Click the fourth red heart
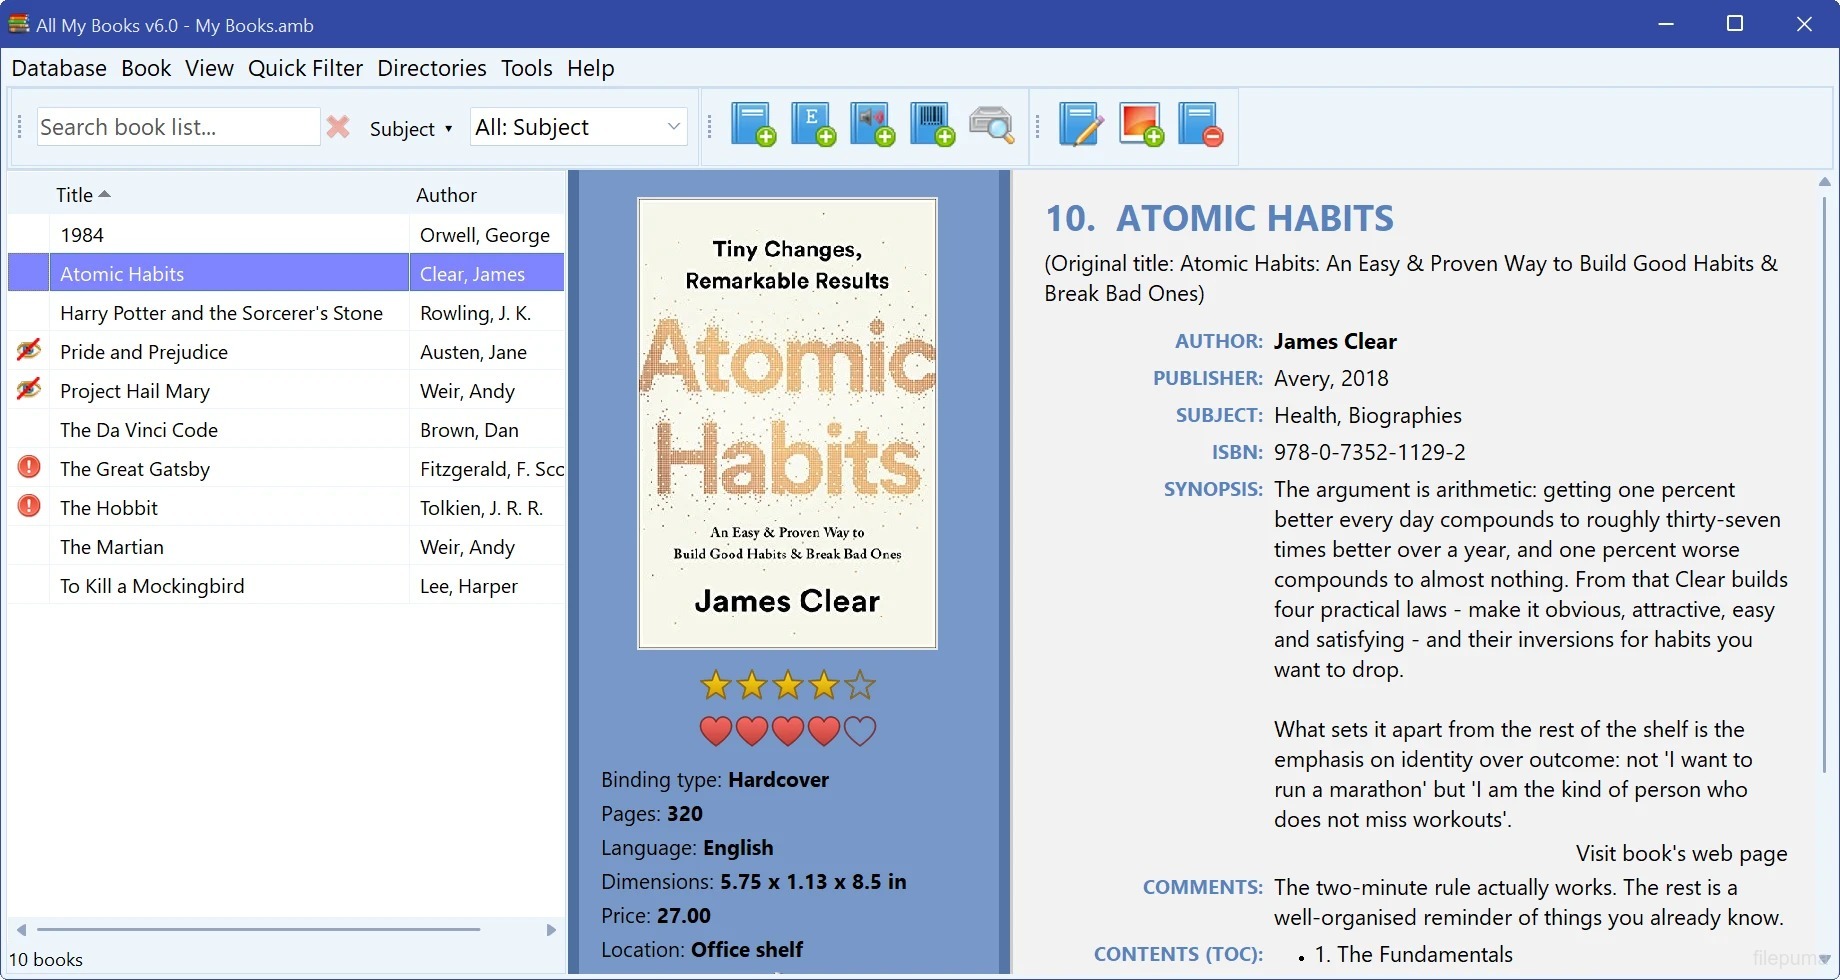 coord(824,731)
